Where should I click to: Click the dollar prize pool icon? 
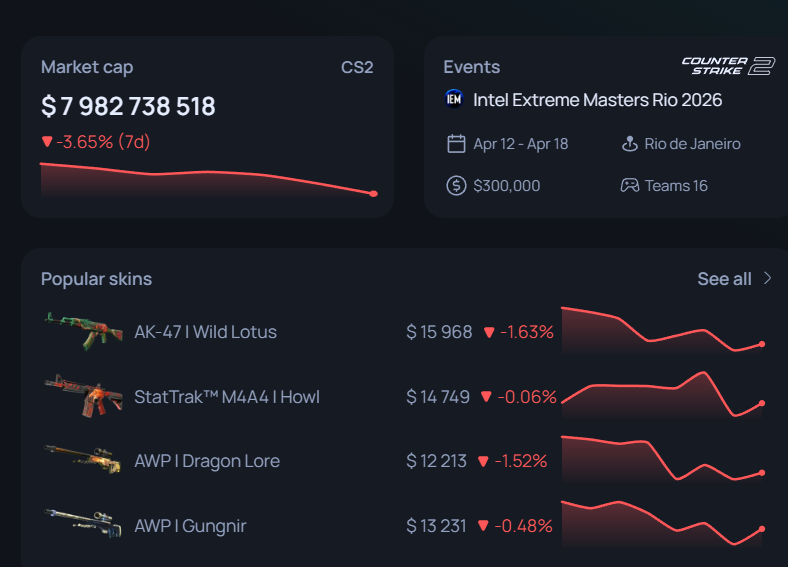456,185
